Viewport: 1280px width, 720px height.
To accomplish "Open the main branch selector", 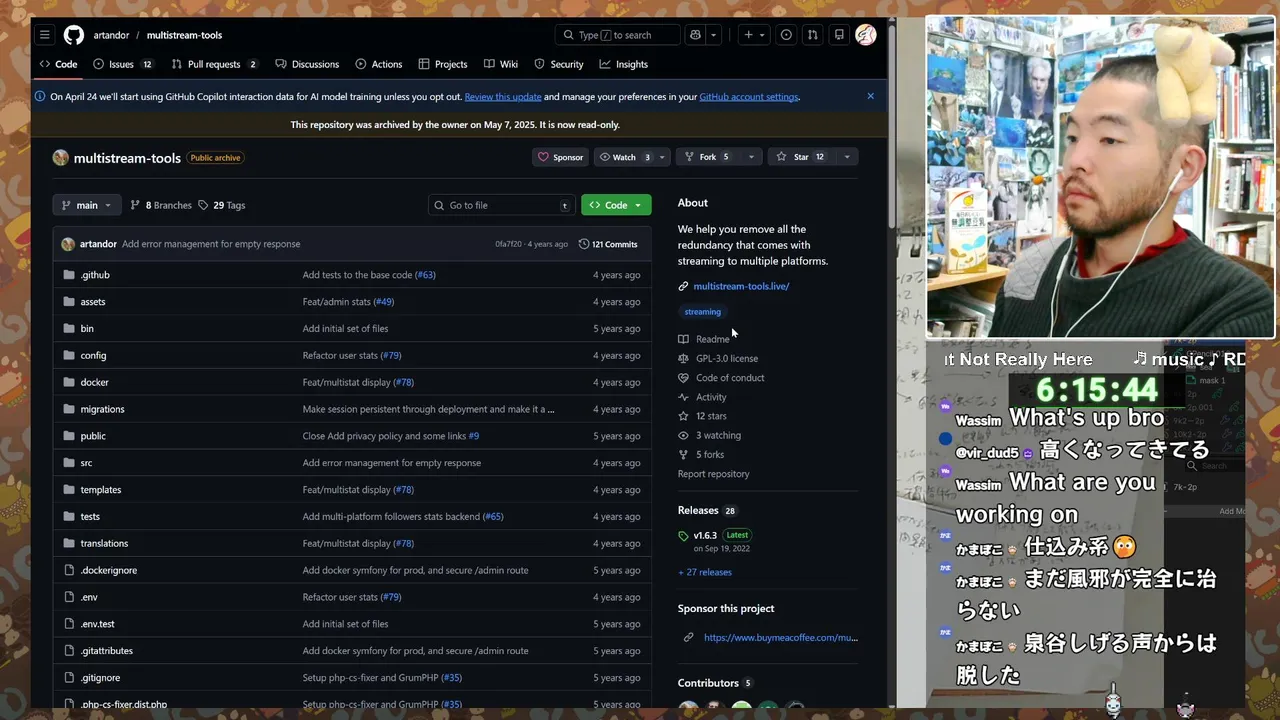I will click(87, 205).
